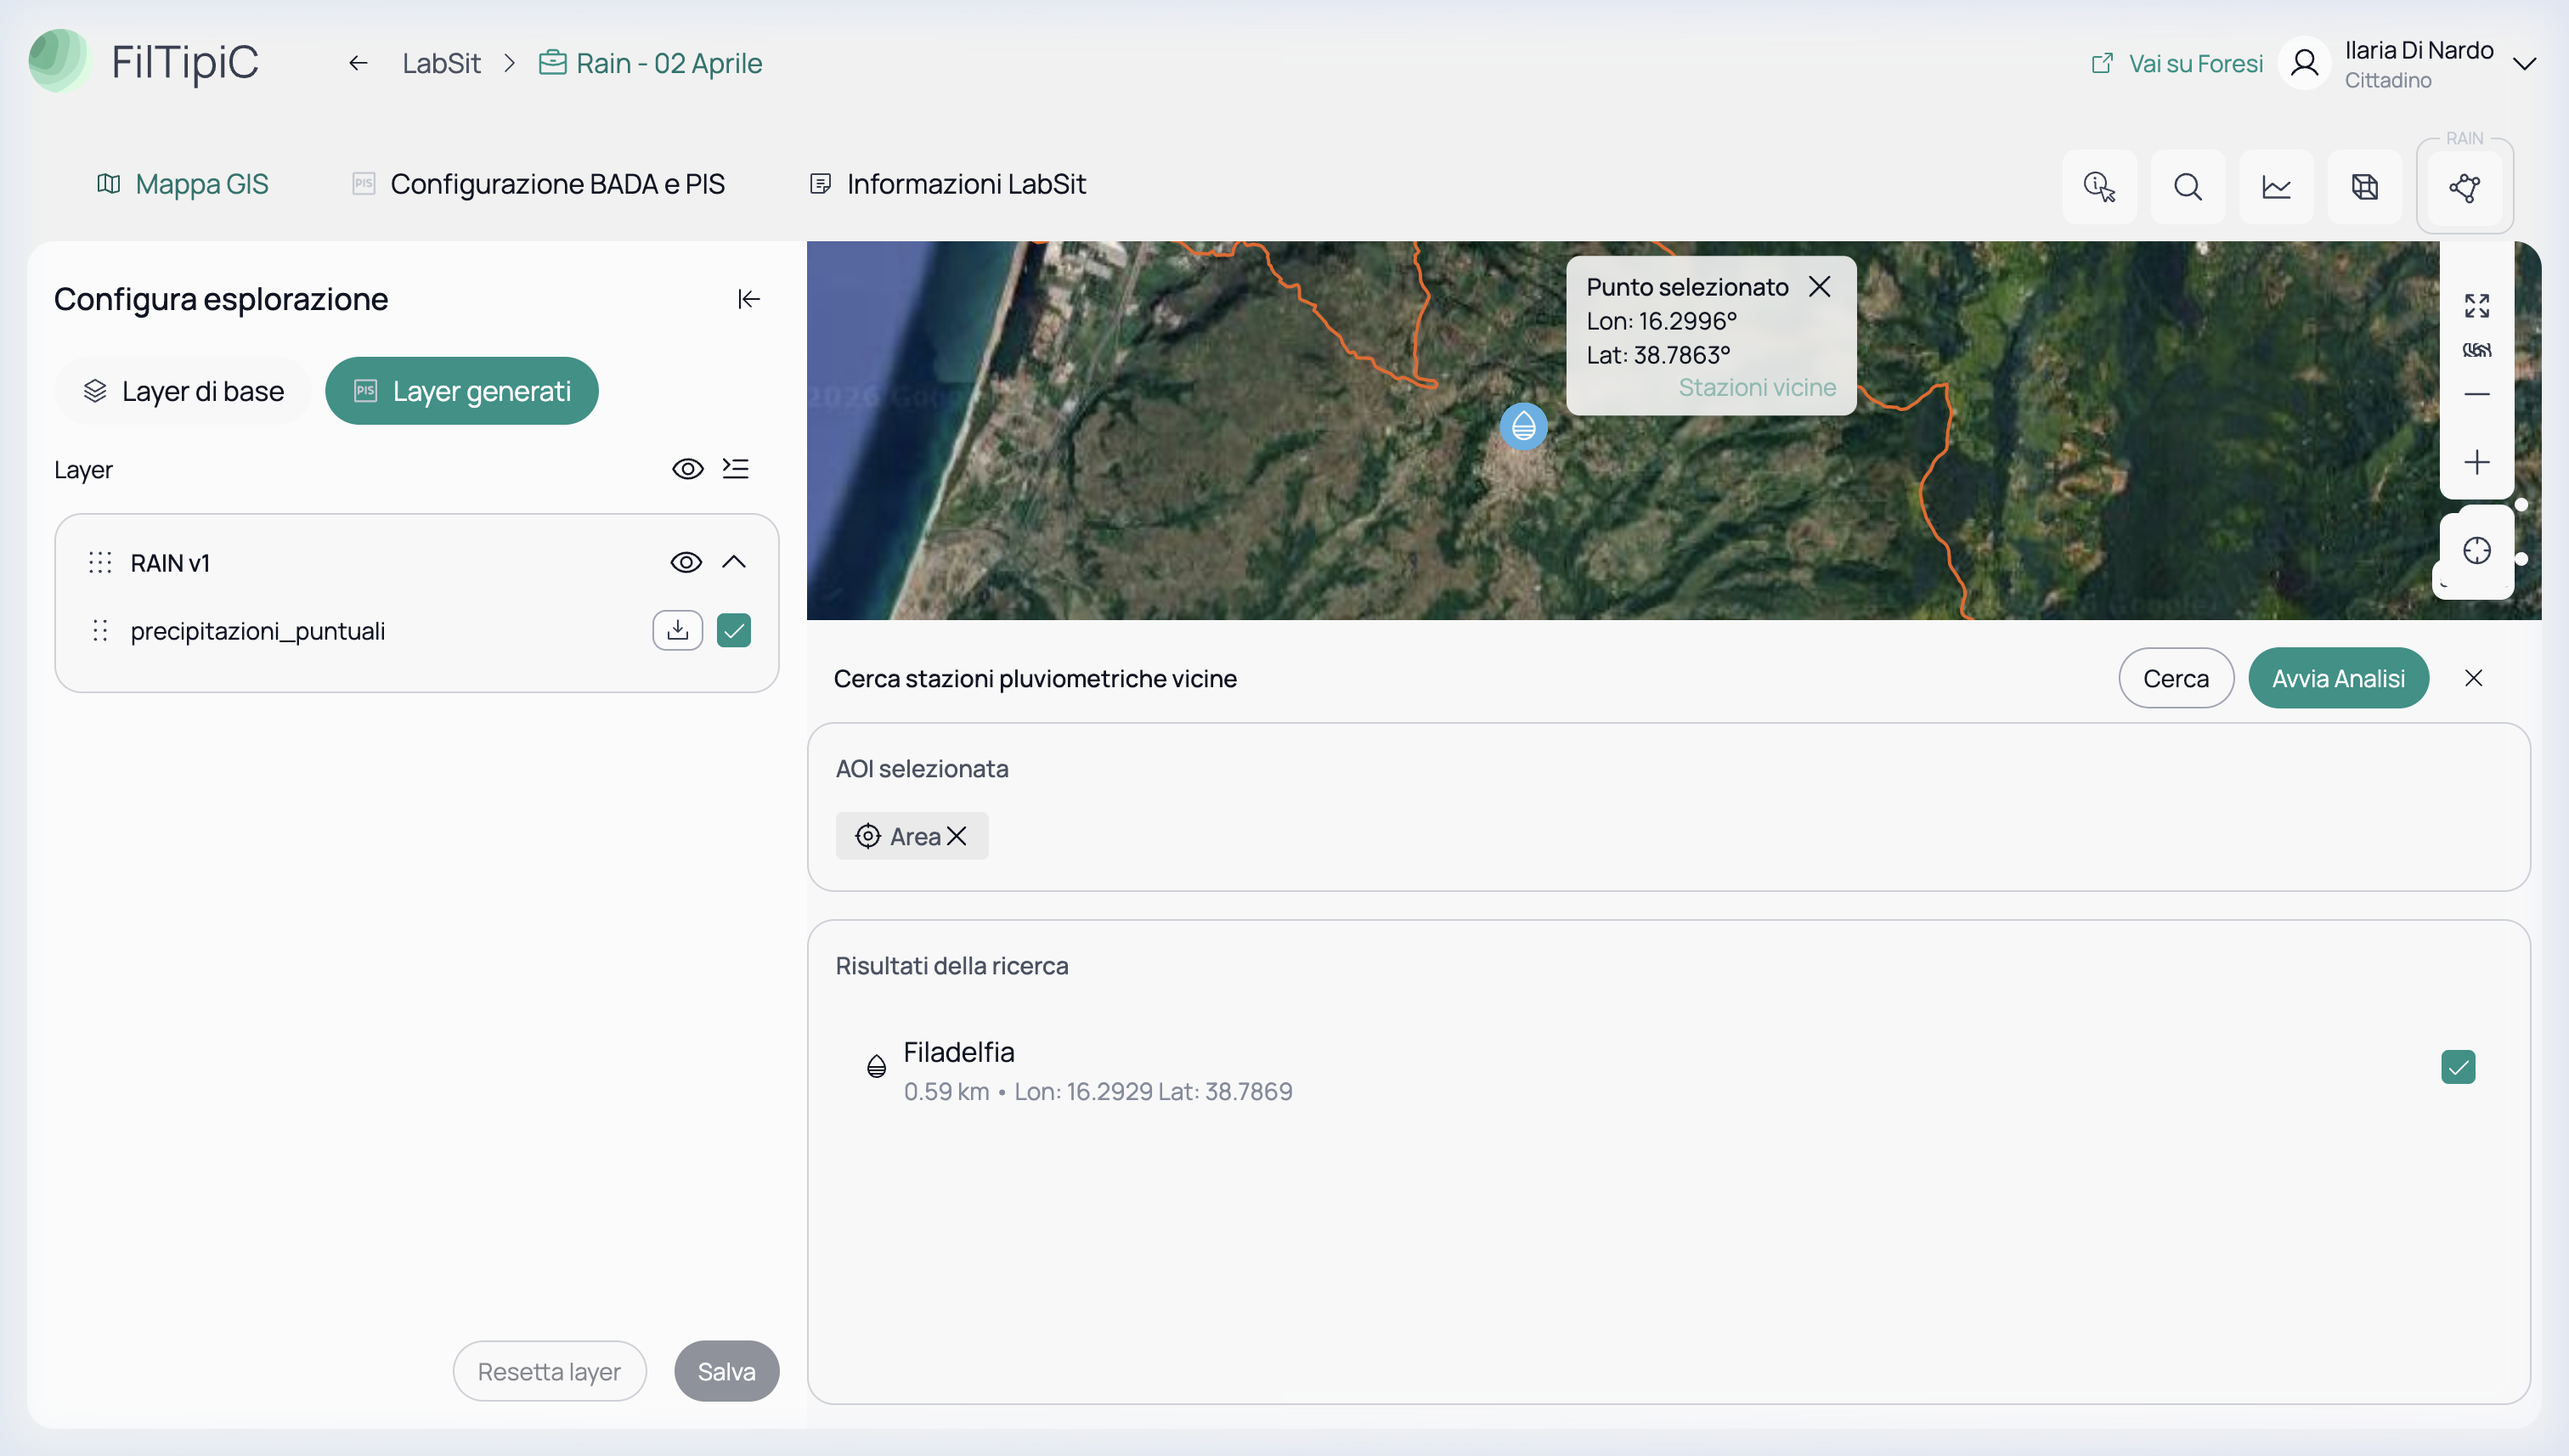Viewport: 2569px width, 1456px height.
Task: Zoom in the map
Action: tap(2477, 462)
